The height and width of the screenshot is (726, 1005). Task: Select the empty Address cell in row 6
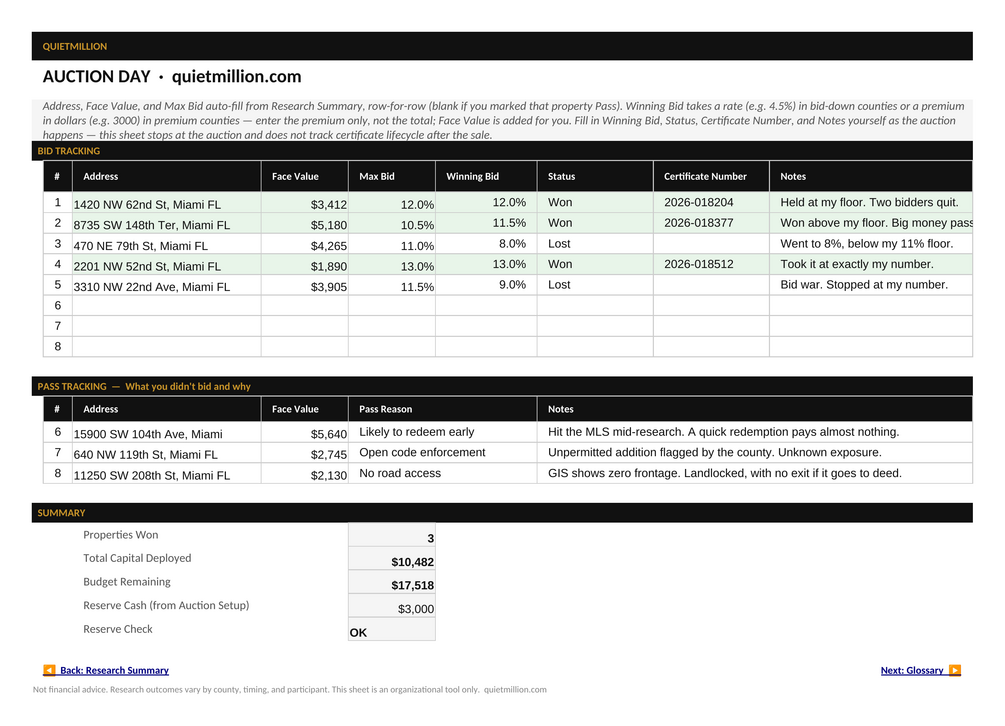[x=167, y=305]
